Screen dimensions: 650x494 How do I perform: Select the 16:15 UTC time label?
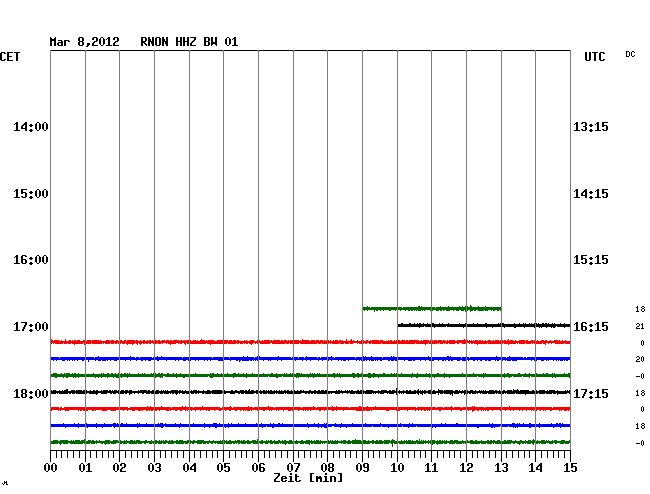click(591, 327)
